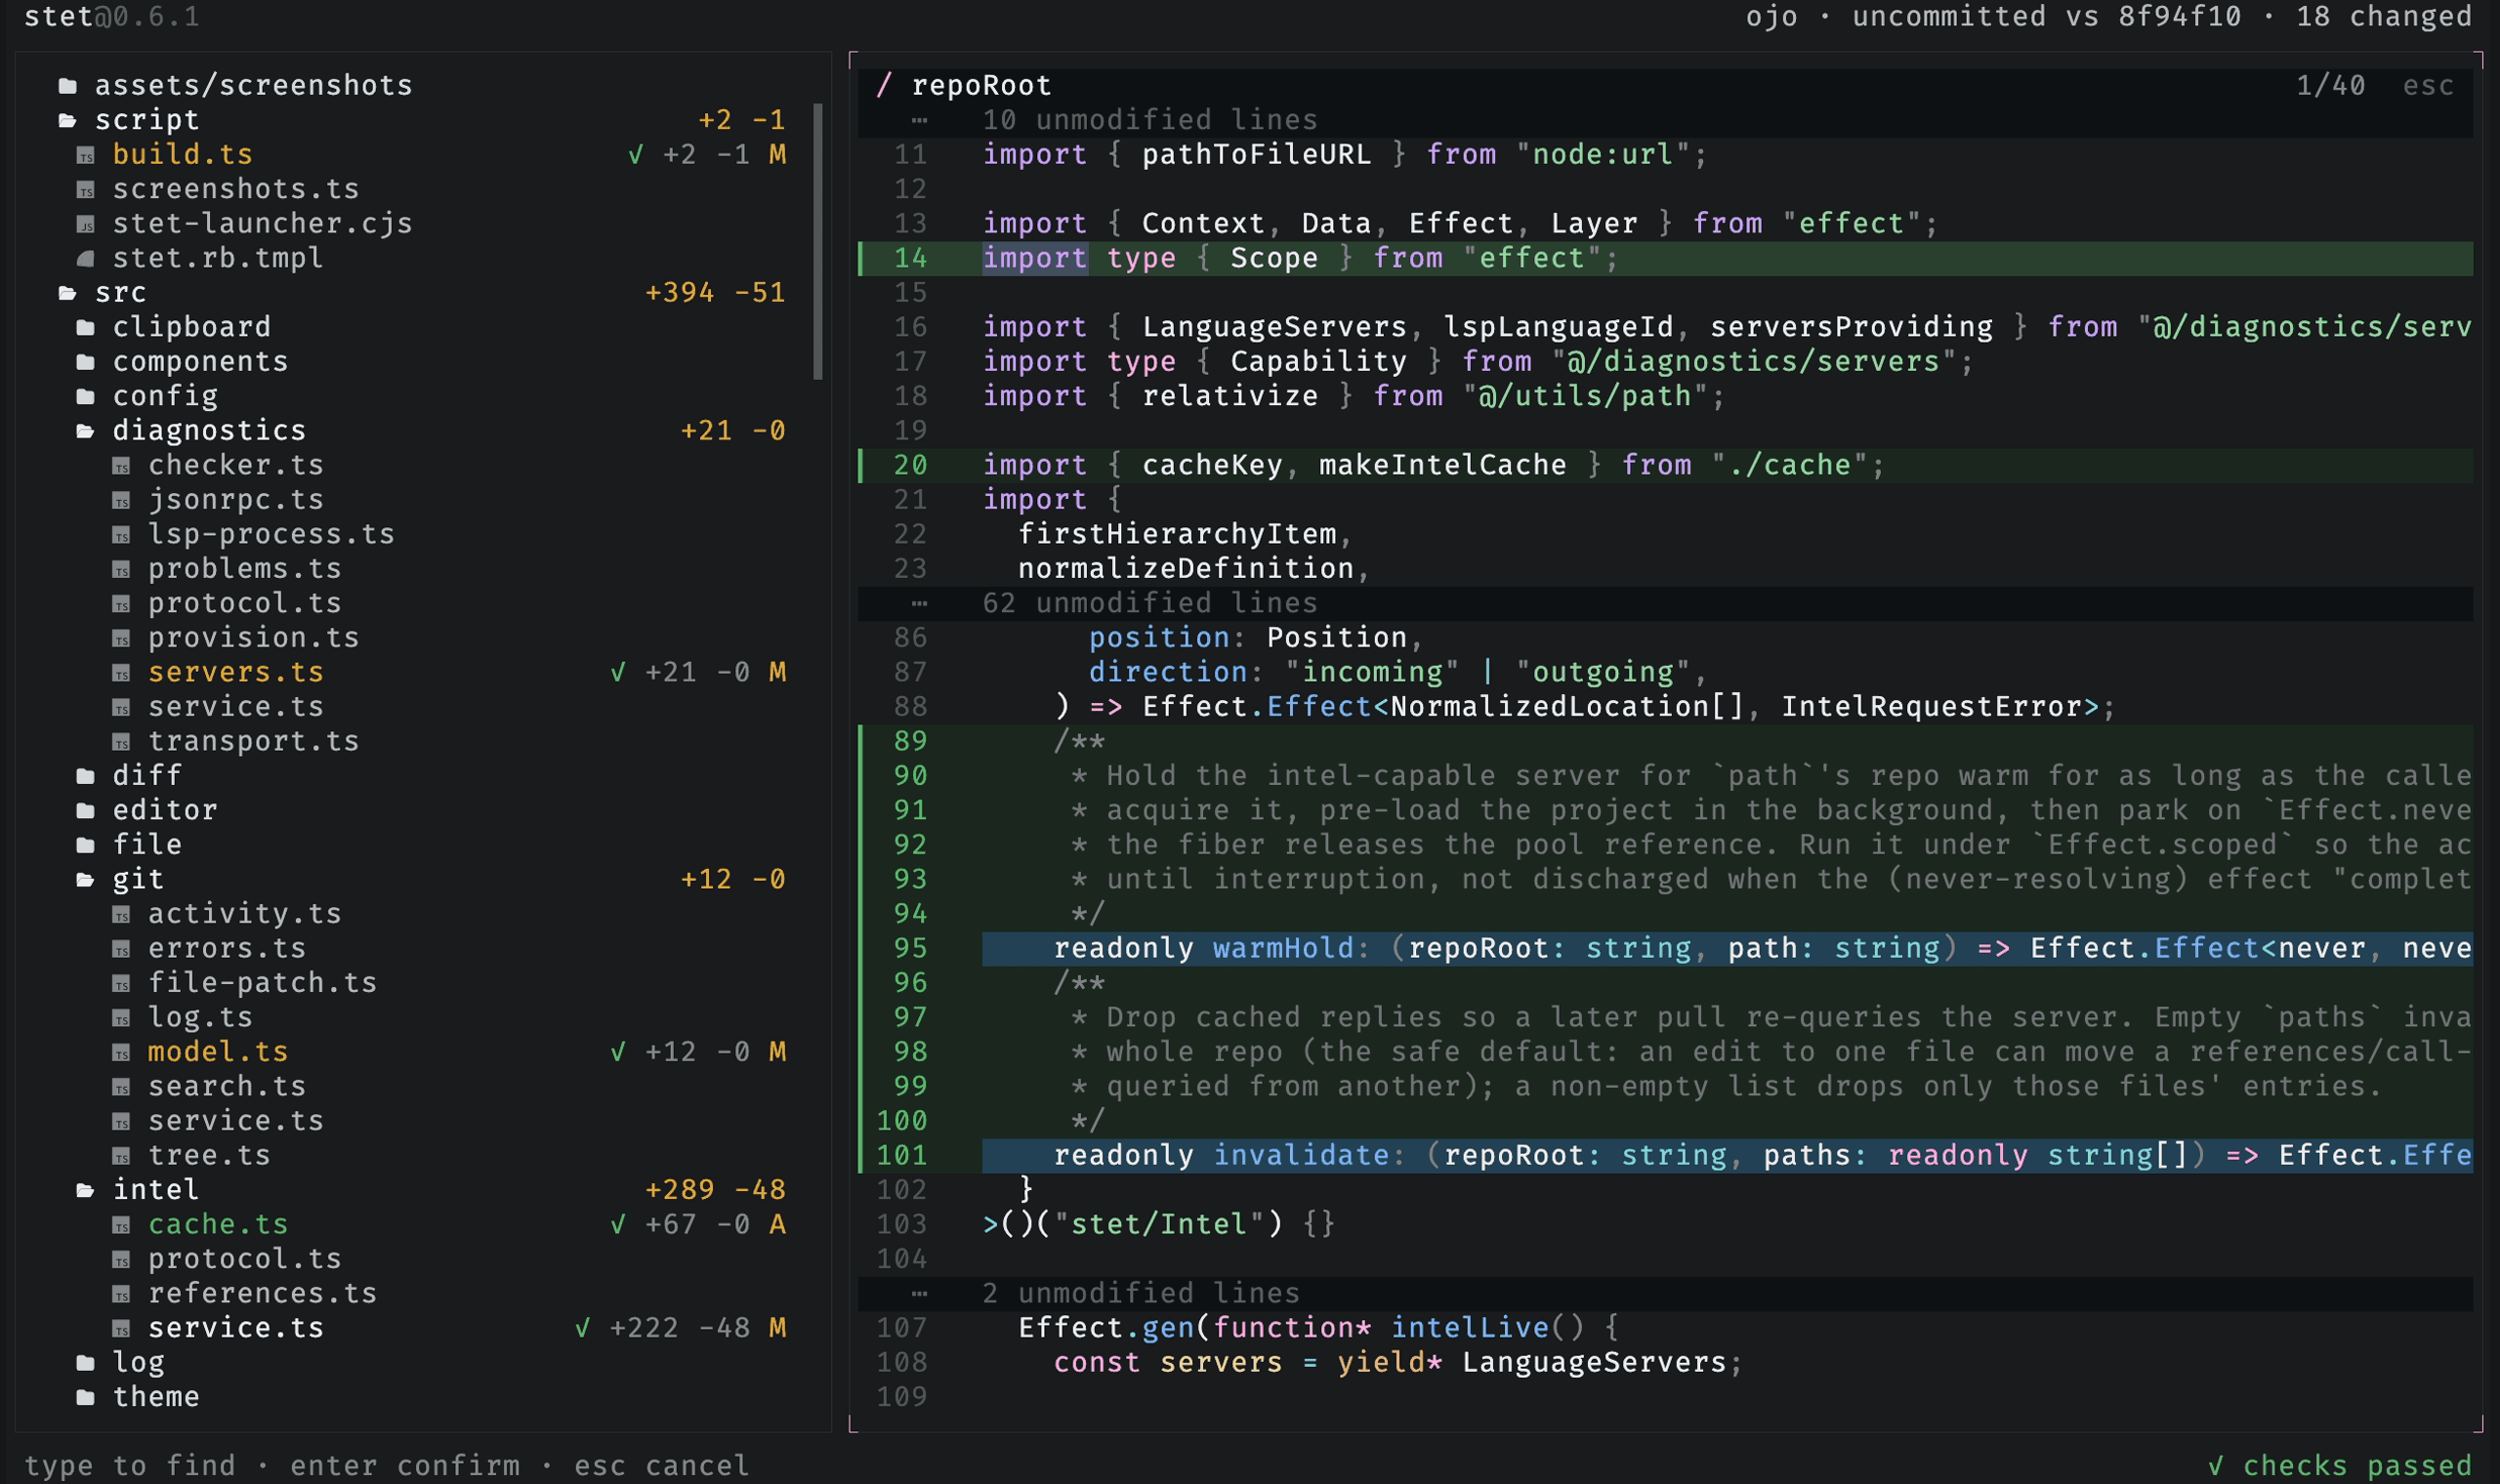Expand the editor folder
Image resolution: width=2500 pixels, height=1484 pixels.
pos(86,811)
